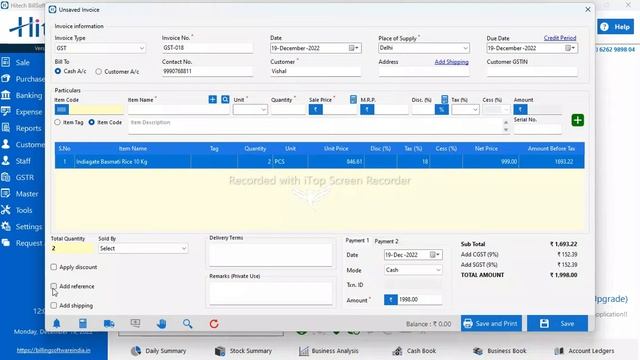Screen dimensions: 640x360
Task: Click the Invoice No. field
Action: click(207, 48)
